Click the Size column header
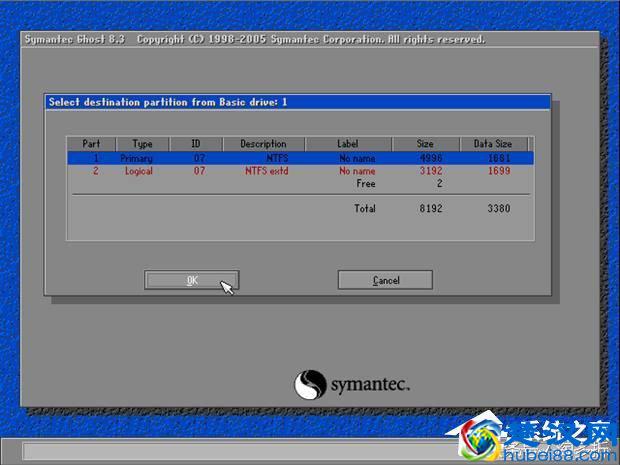Viewport: 620px width, 465px height. [x=427, y=144]
